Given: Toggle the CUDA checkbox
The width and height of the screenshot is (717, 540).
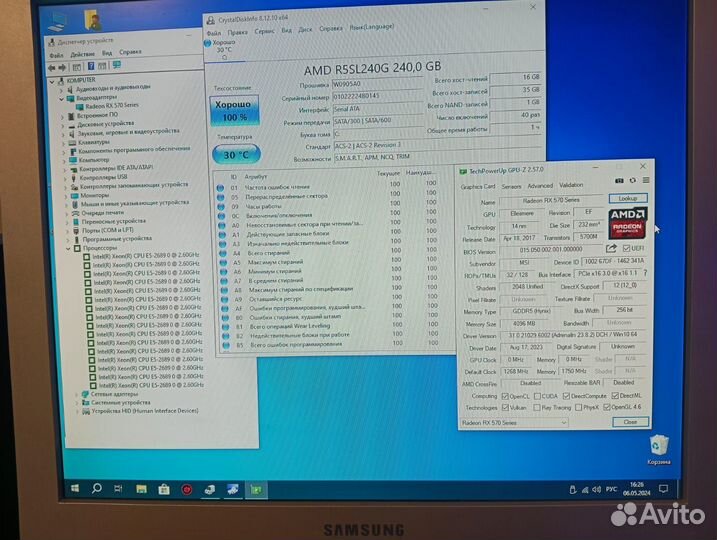Looking at the screenshot, I should click(537, 396).
